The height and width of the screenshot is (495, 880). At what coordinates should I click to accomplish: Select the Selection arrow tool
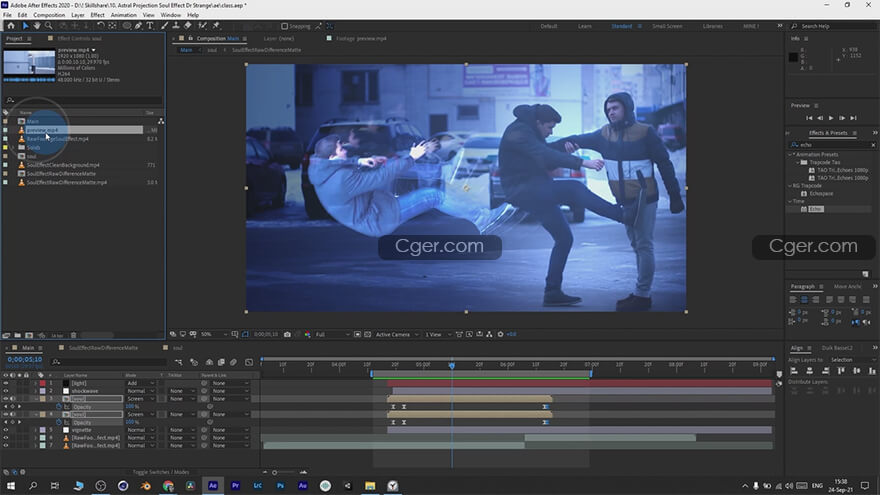click(25, 26)
